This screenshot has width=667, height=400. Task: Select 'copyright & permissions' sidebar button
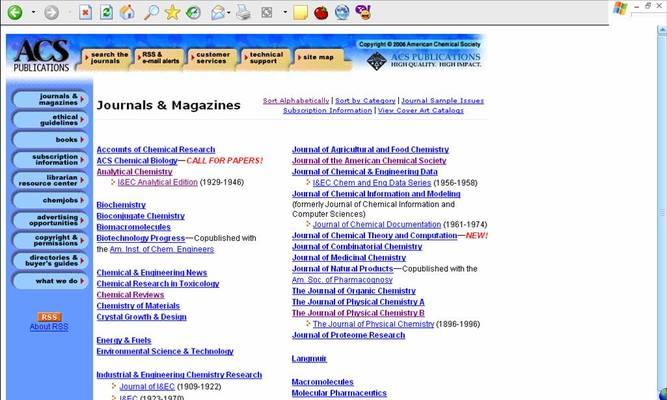click(50, 241)
